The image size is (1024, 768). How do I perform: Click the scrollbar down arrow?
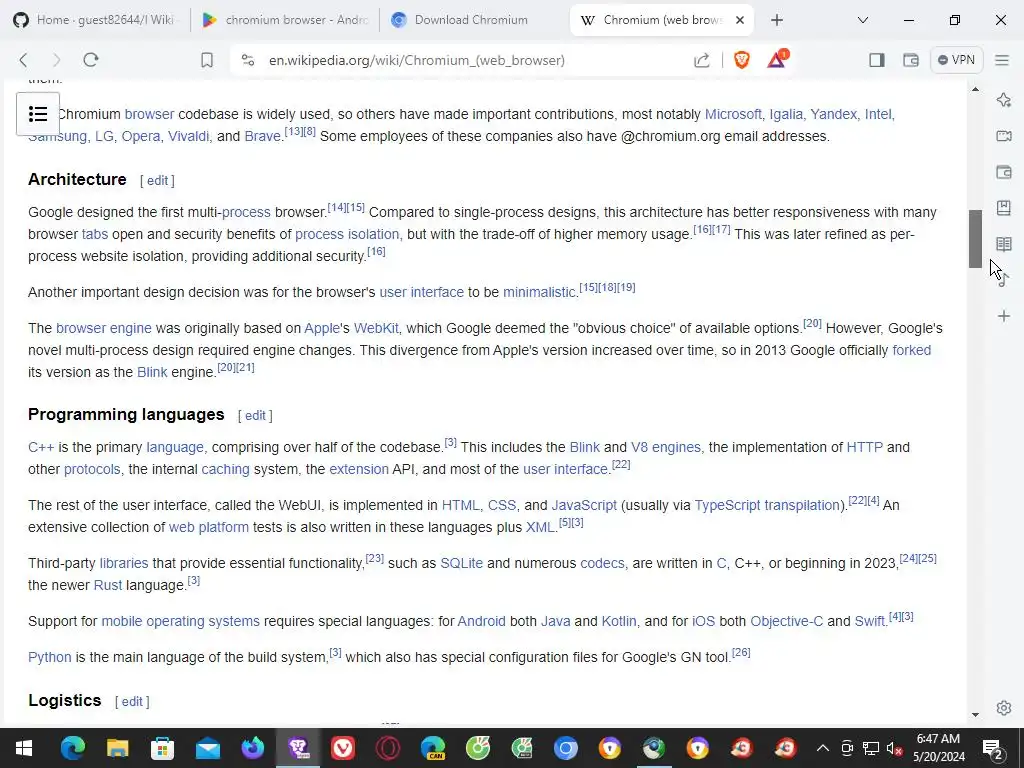point(975,715)
